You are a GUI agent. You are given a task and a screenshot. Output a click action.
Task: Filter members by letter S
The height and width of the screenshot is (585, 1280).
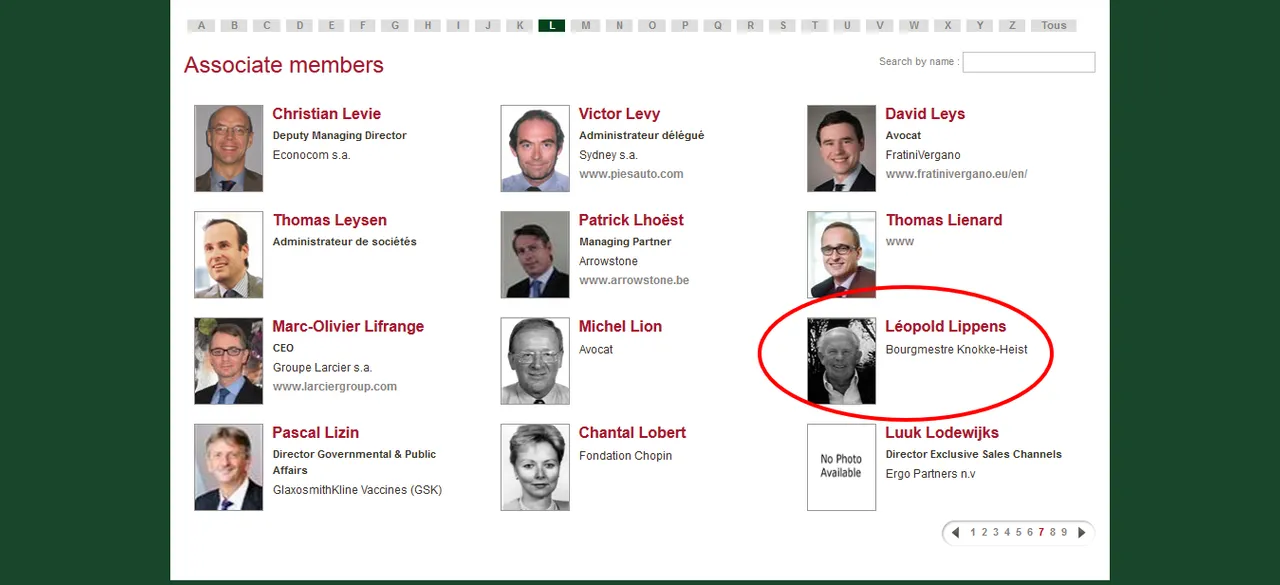pyautogui.click(x=782, y=26)
